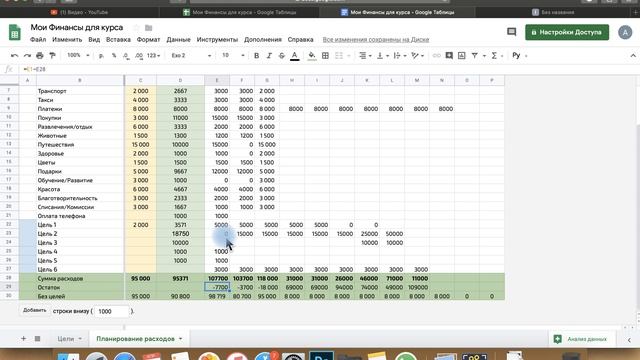
Task: Open the functions sigma menu
Action: click(x=494, y=56)
